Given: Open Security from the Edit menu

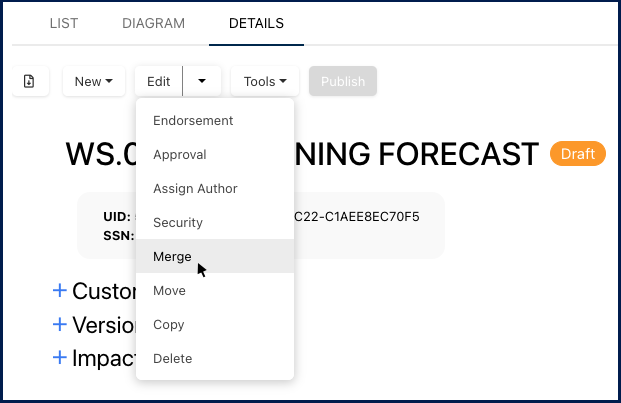Looking at the screenshot, I should 178,223.
